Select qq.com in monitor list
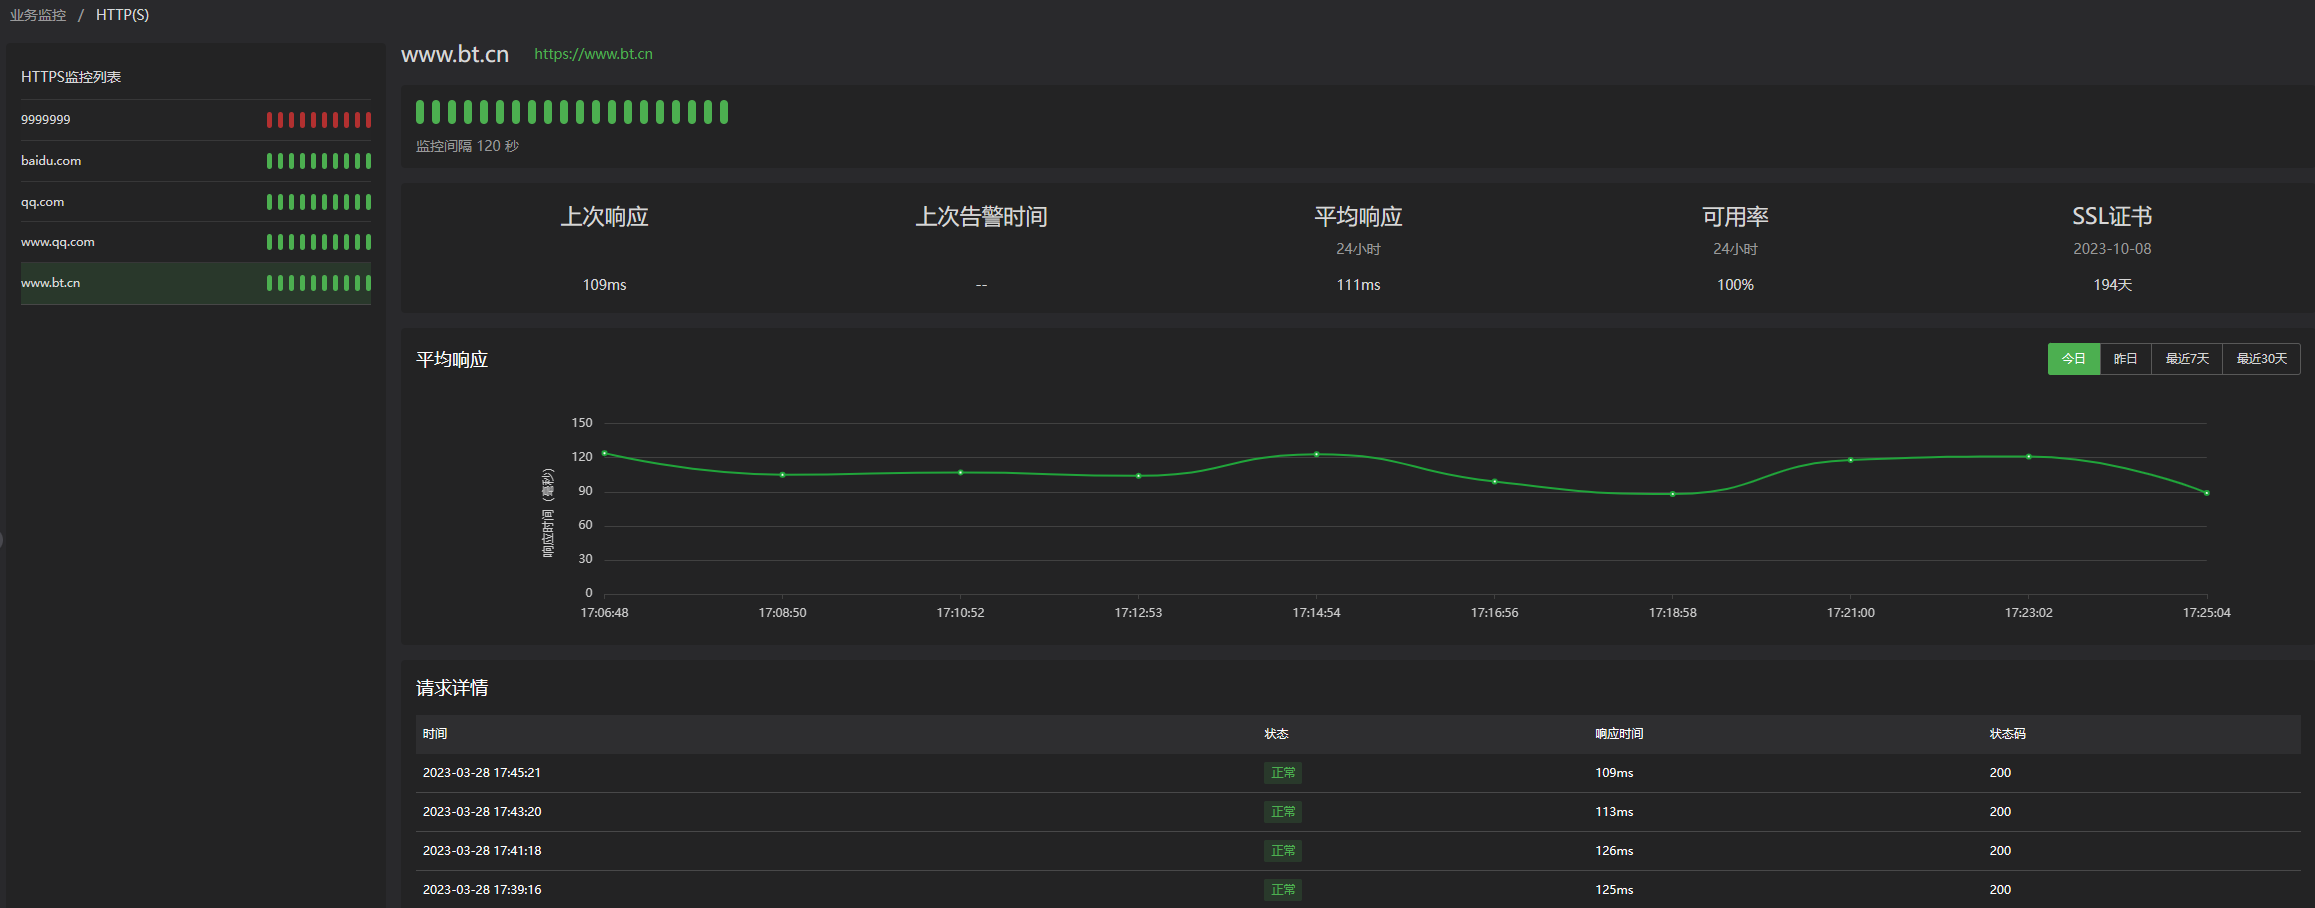 tap(43, 202)
